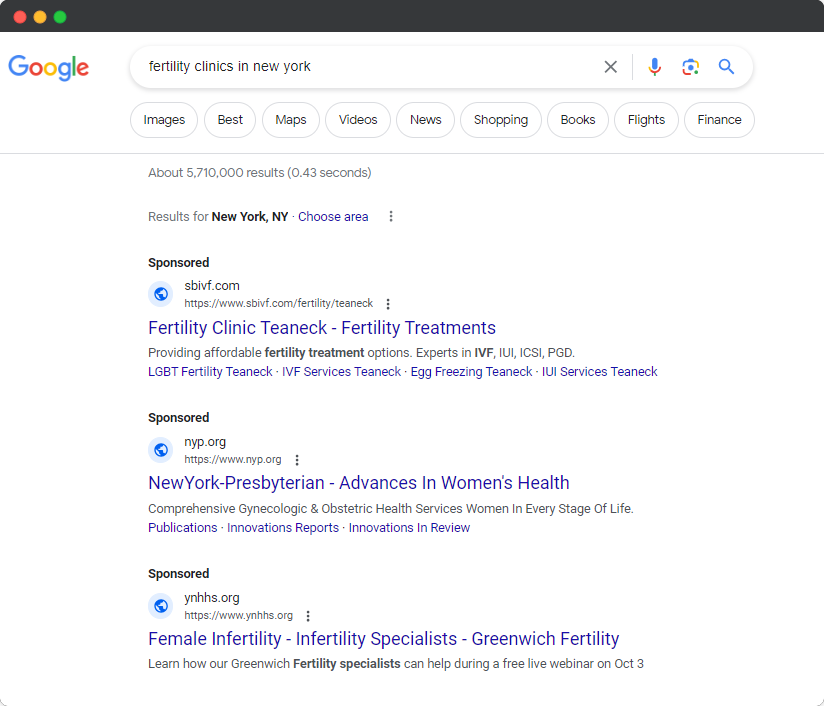Open Fertility Clinic Teaneck result title
This screenshot has height=706, width=824.
tap(322, 328)
